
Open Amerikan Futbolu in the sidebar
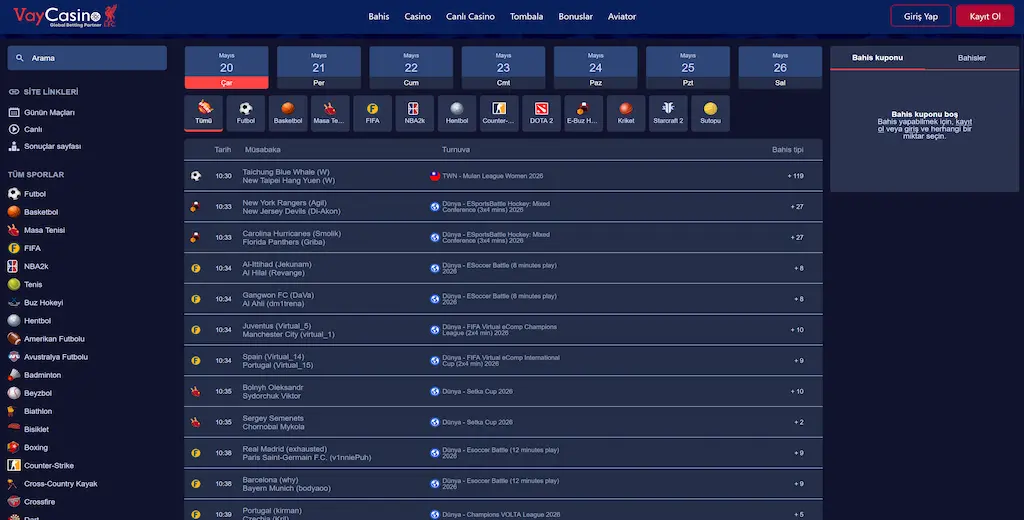[54, 339]
